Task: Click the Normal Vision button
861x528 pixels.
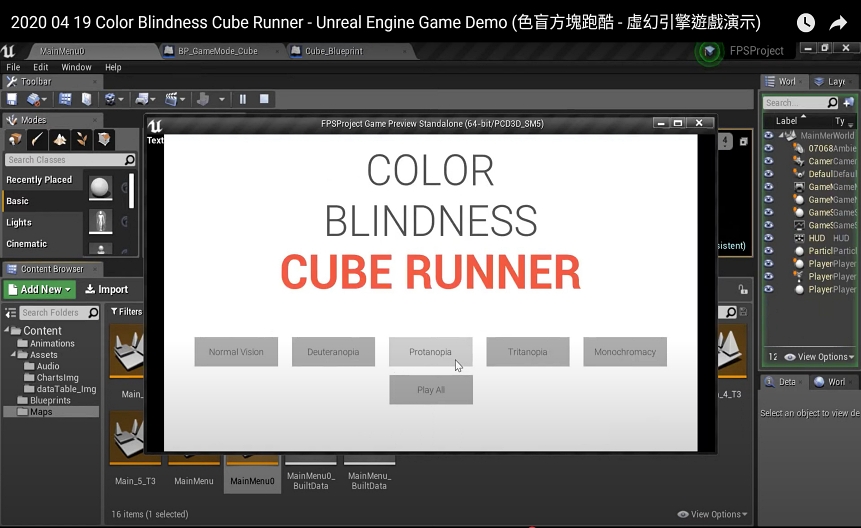Action: pyautogui.click(x=236, y=352)
